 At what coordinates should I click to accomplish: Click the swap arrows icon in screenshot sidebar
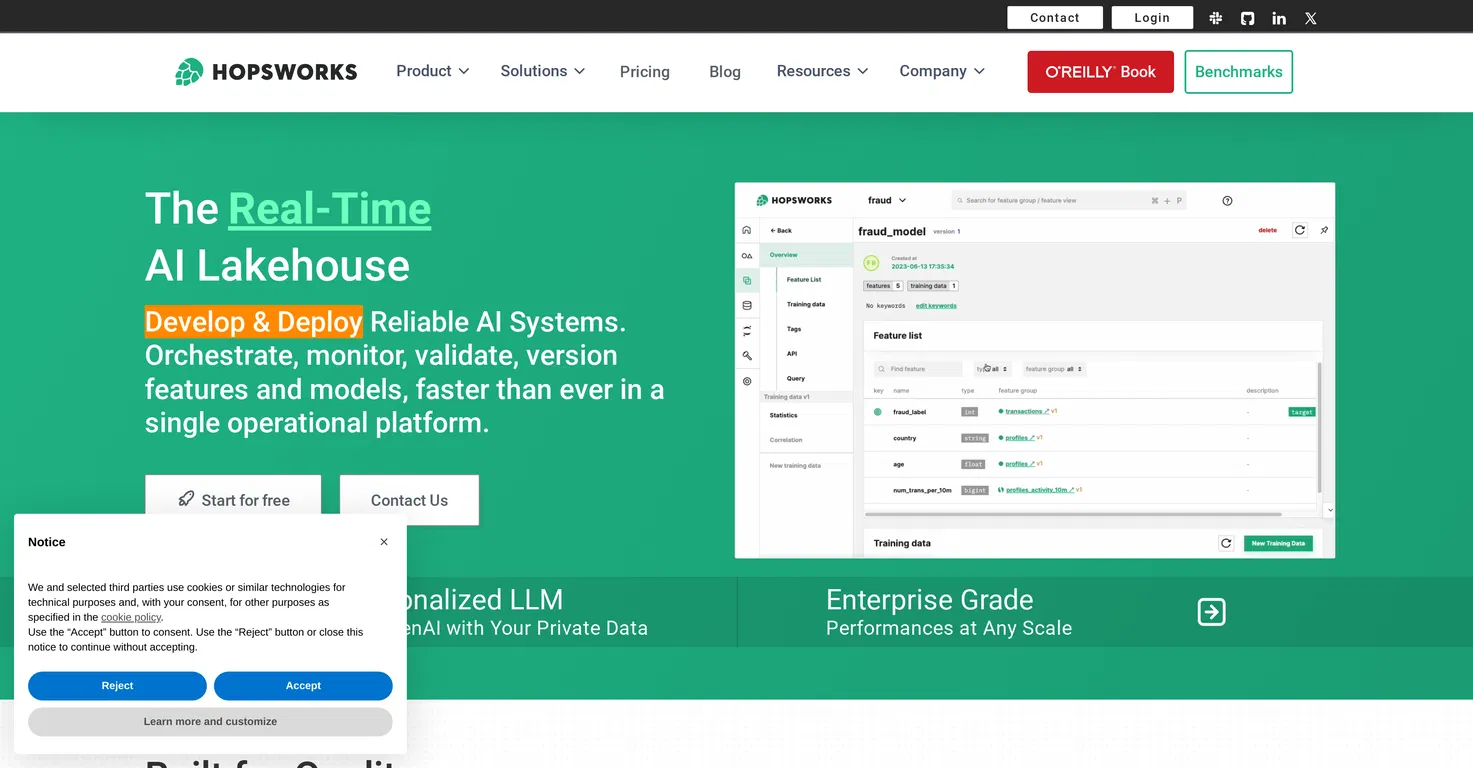click(x=747, y=331)
